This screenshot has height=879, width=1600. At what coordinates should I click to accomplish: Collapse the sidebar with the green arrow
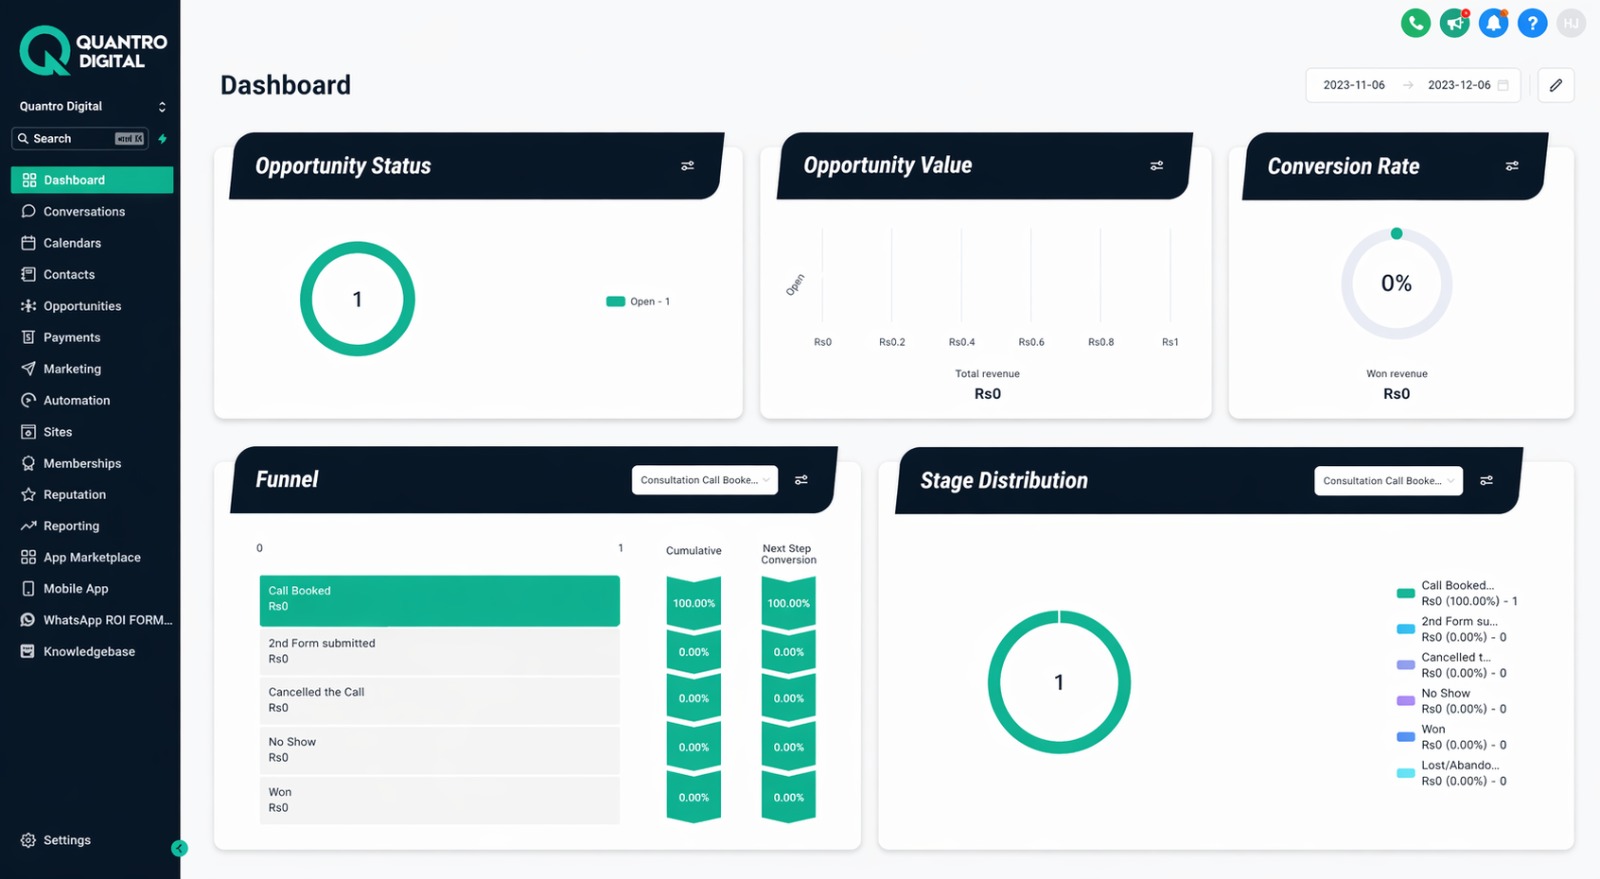point(179,849)
